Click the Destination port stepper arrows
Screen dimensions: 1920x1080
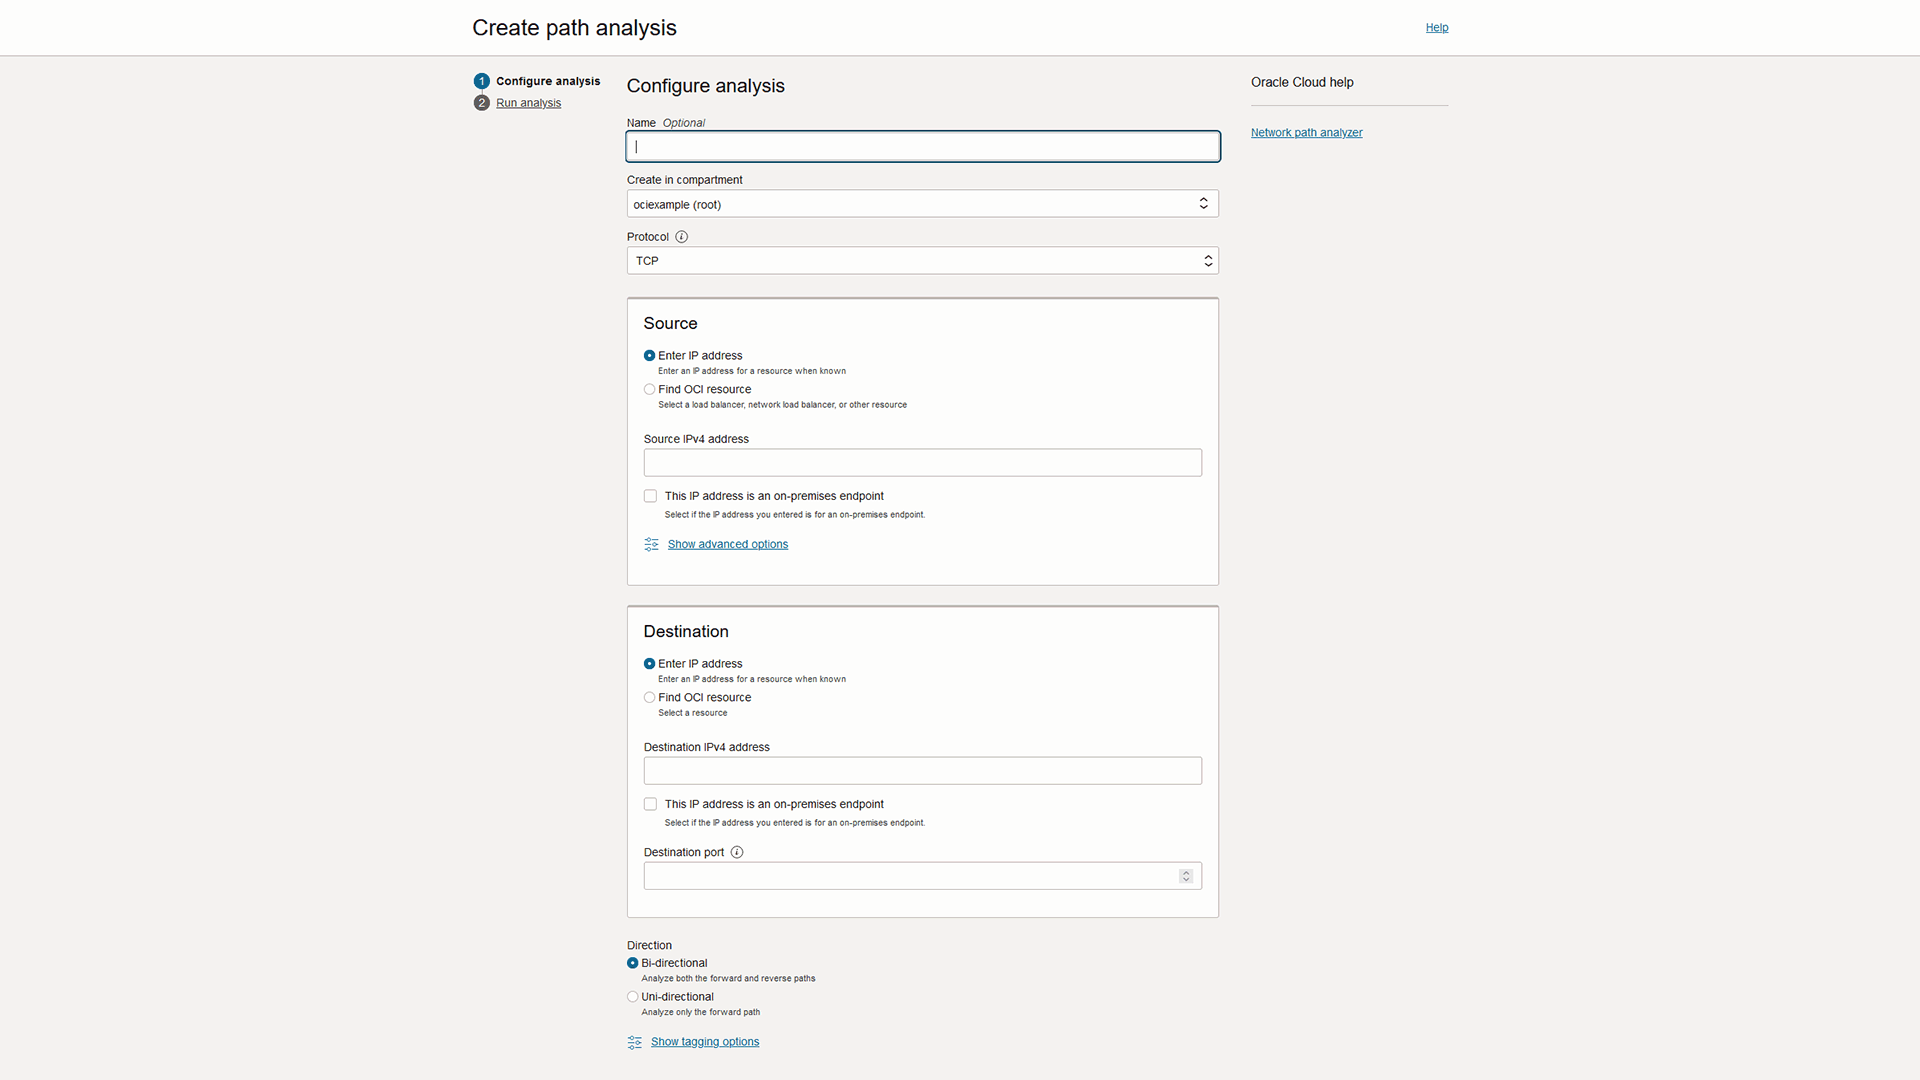1186,875
